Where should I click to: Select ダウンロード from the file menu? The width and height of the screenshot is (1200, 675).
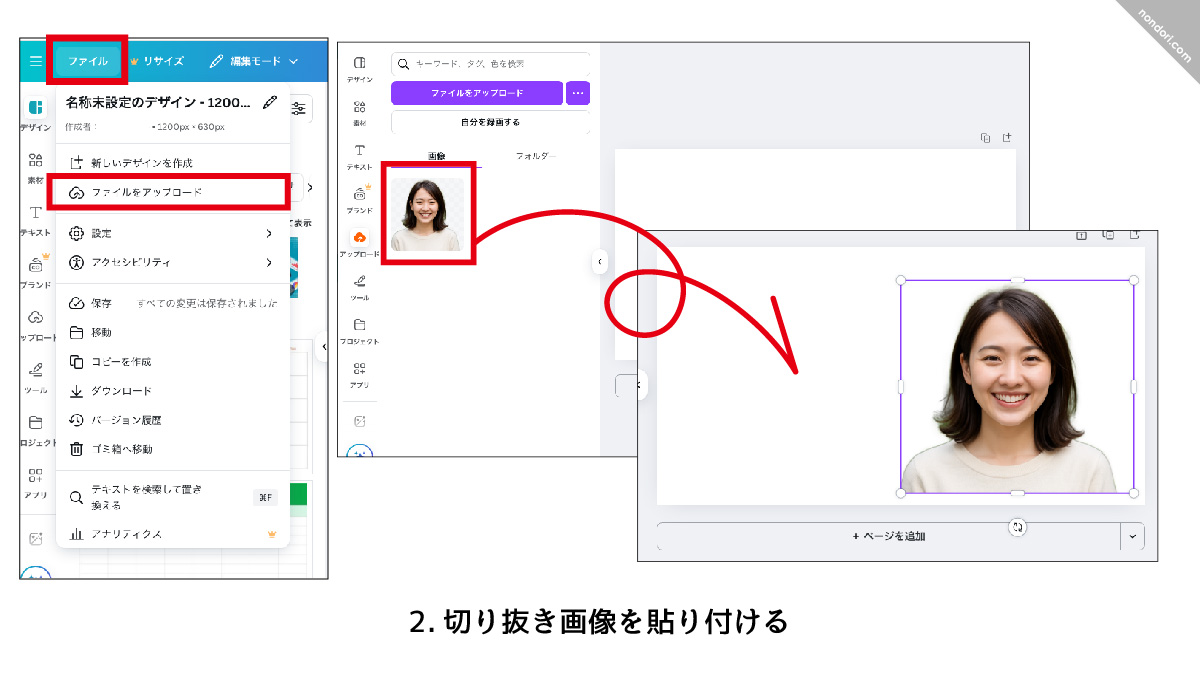point(121,391)
